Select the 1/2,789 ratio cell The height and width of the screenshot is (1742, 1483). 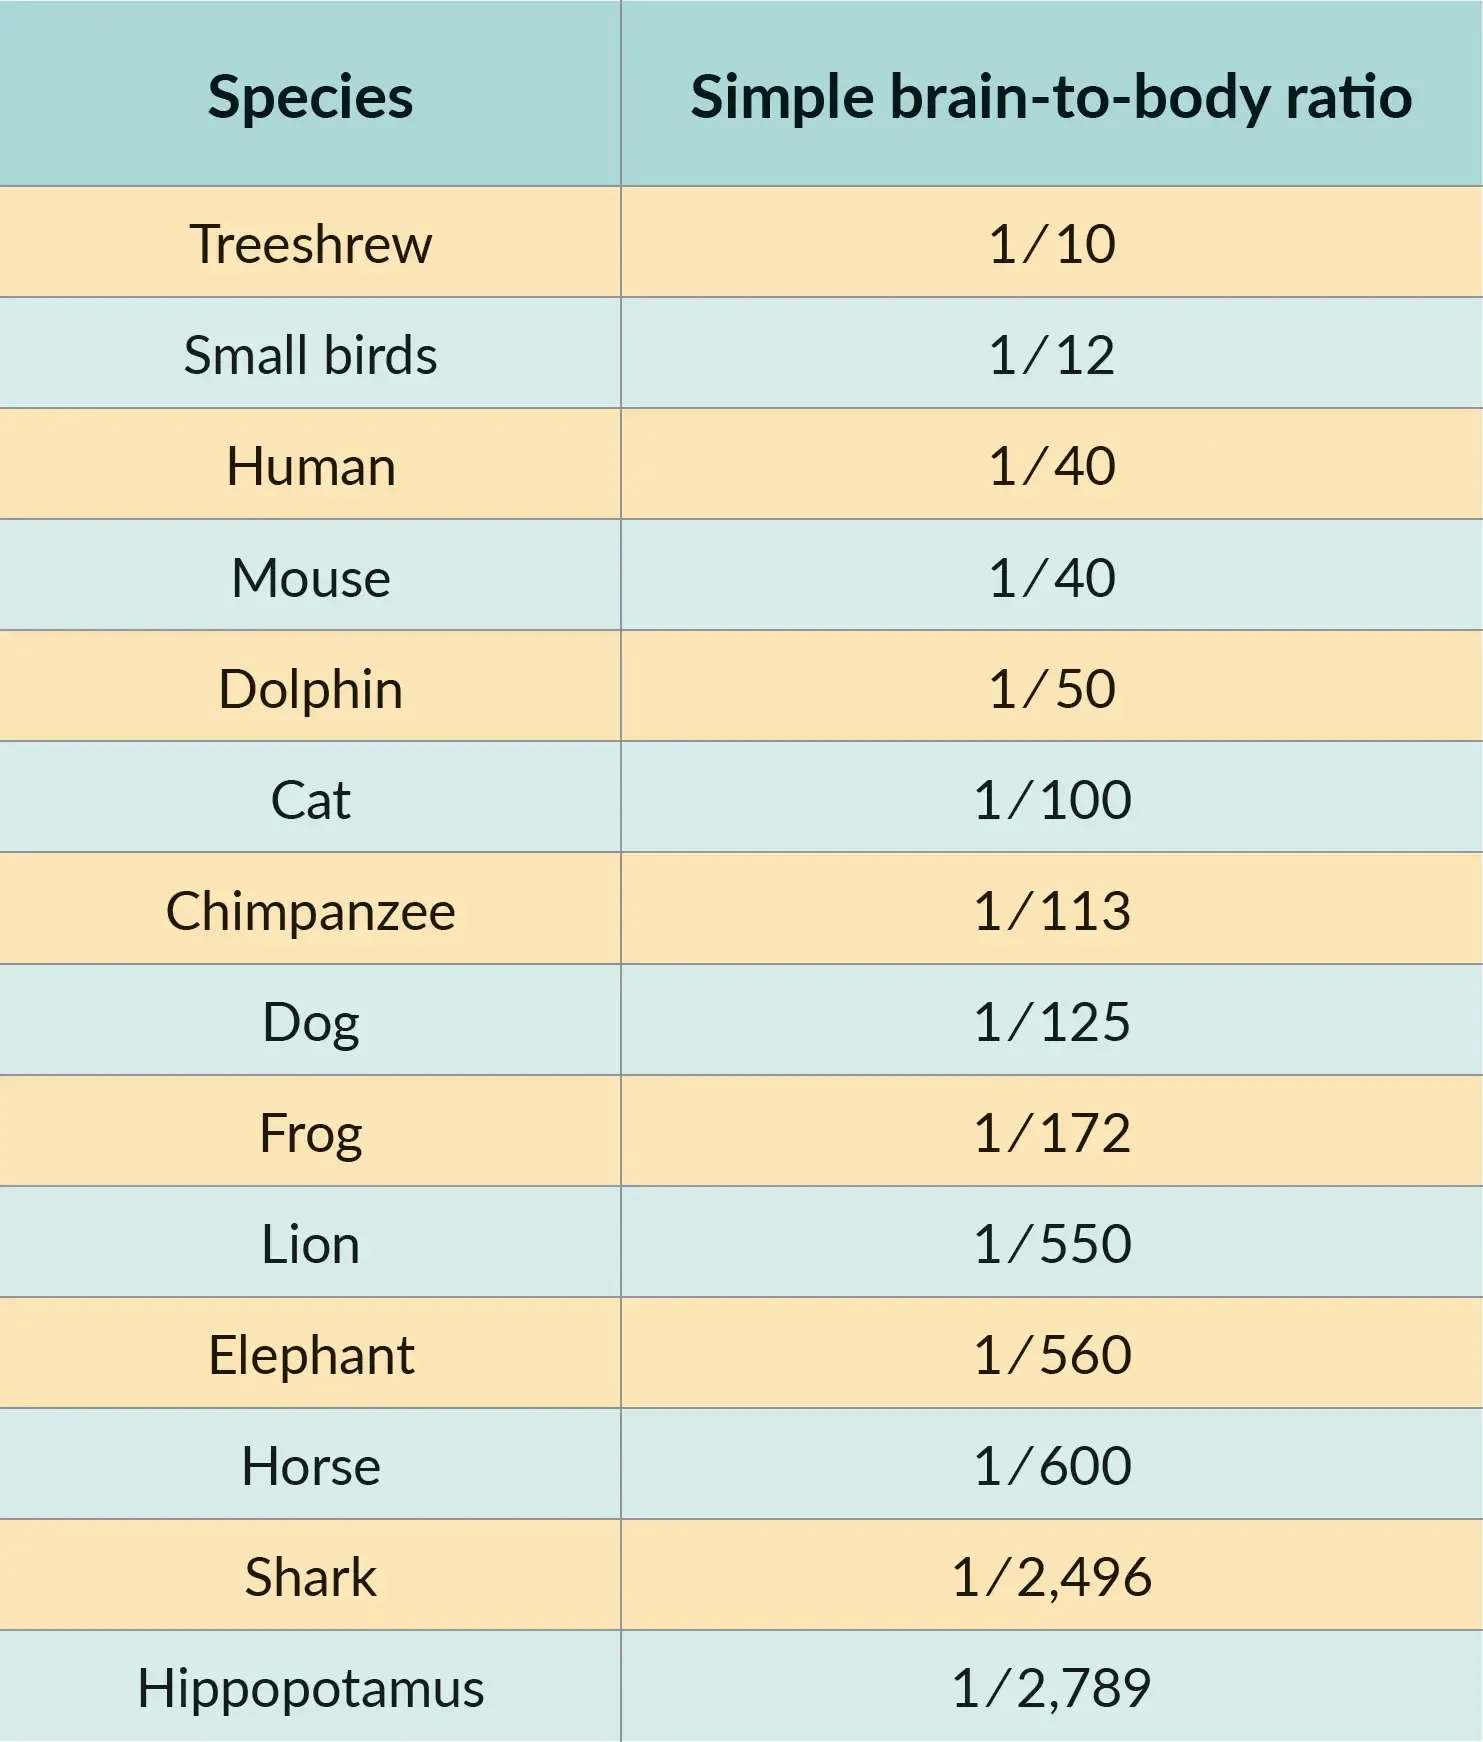click(1051, 1688)
